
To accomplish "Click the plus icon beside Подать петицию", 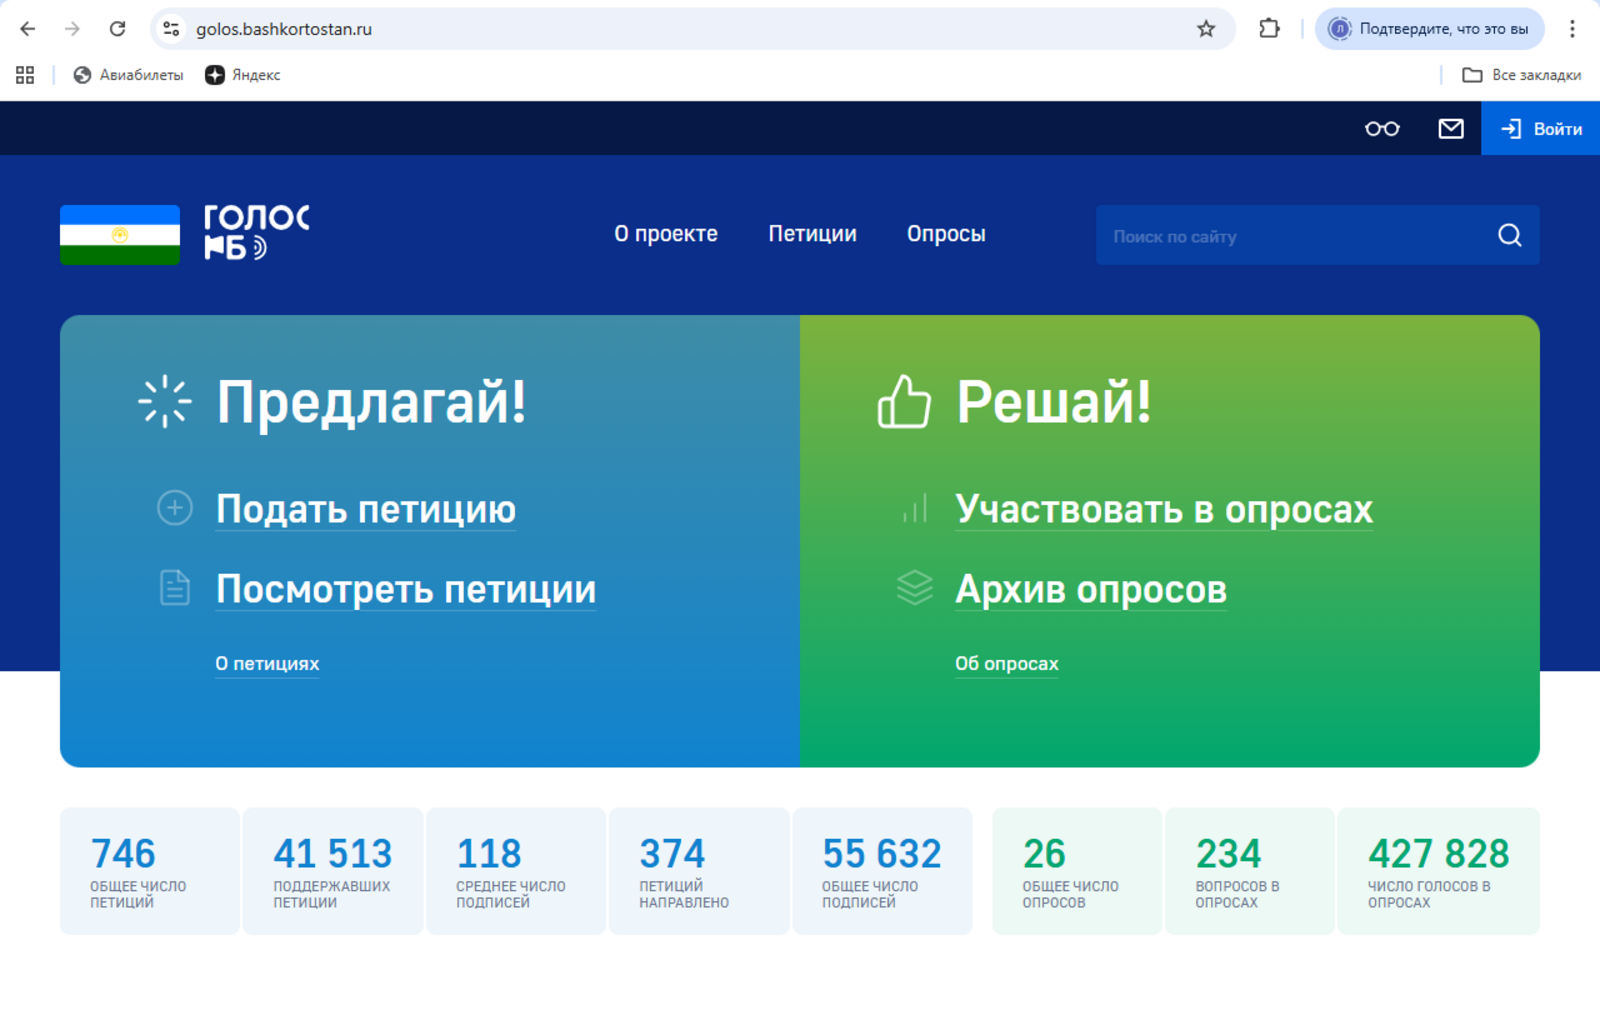I will click(175, 508).
